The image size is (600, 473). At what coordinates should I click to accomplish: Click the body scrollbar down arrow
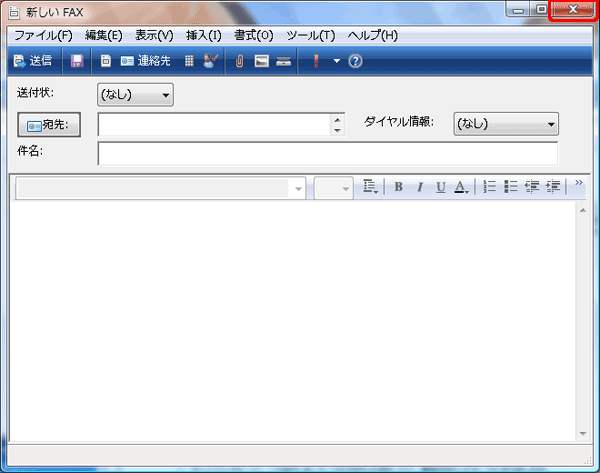[x=583, y=434]
